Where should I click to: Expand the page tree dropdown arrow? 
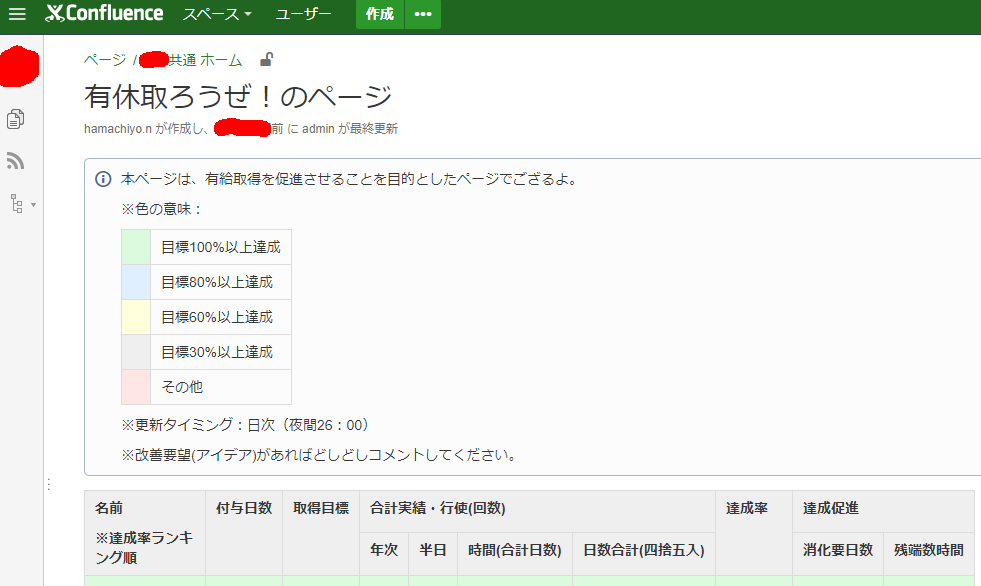tap(33, 205)
